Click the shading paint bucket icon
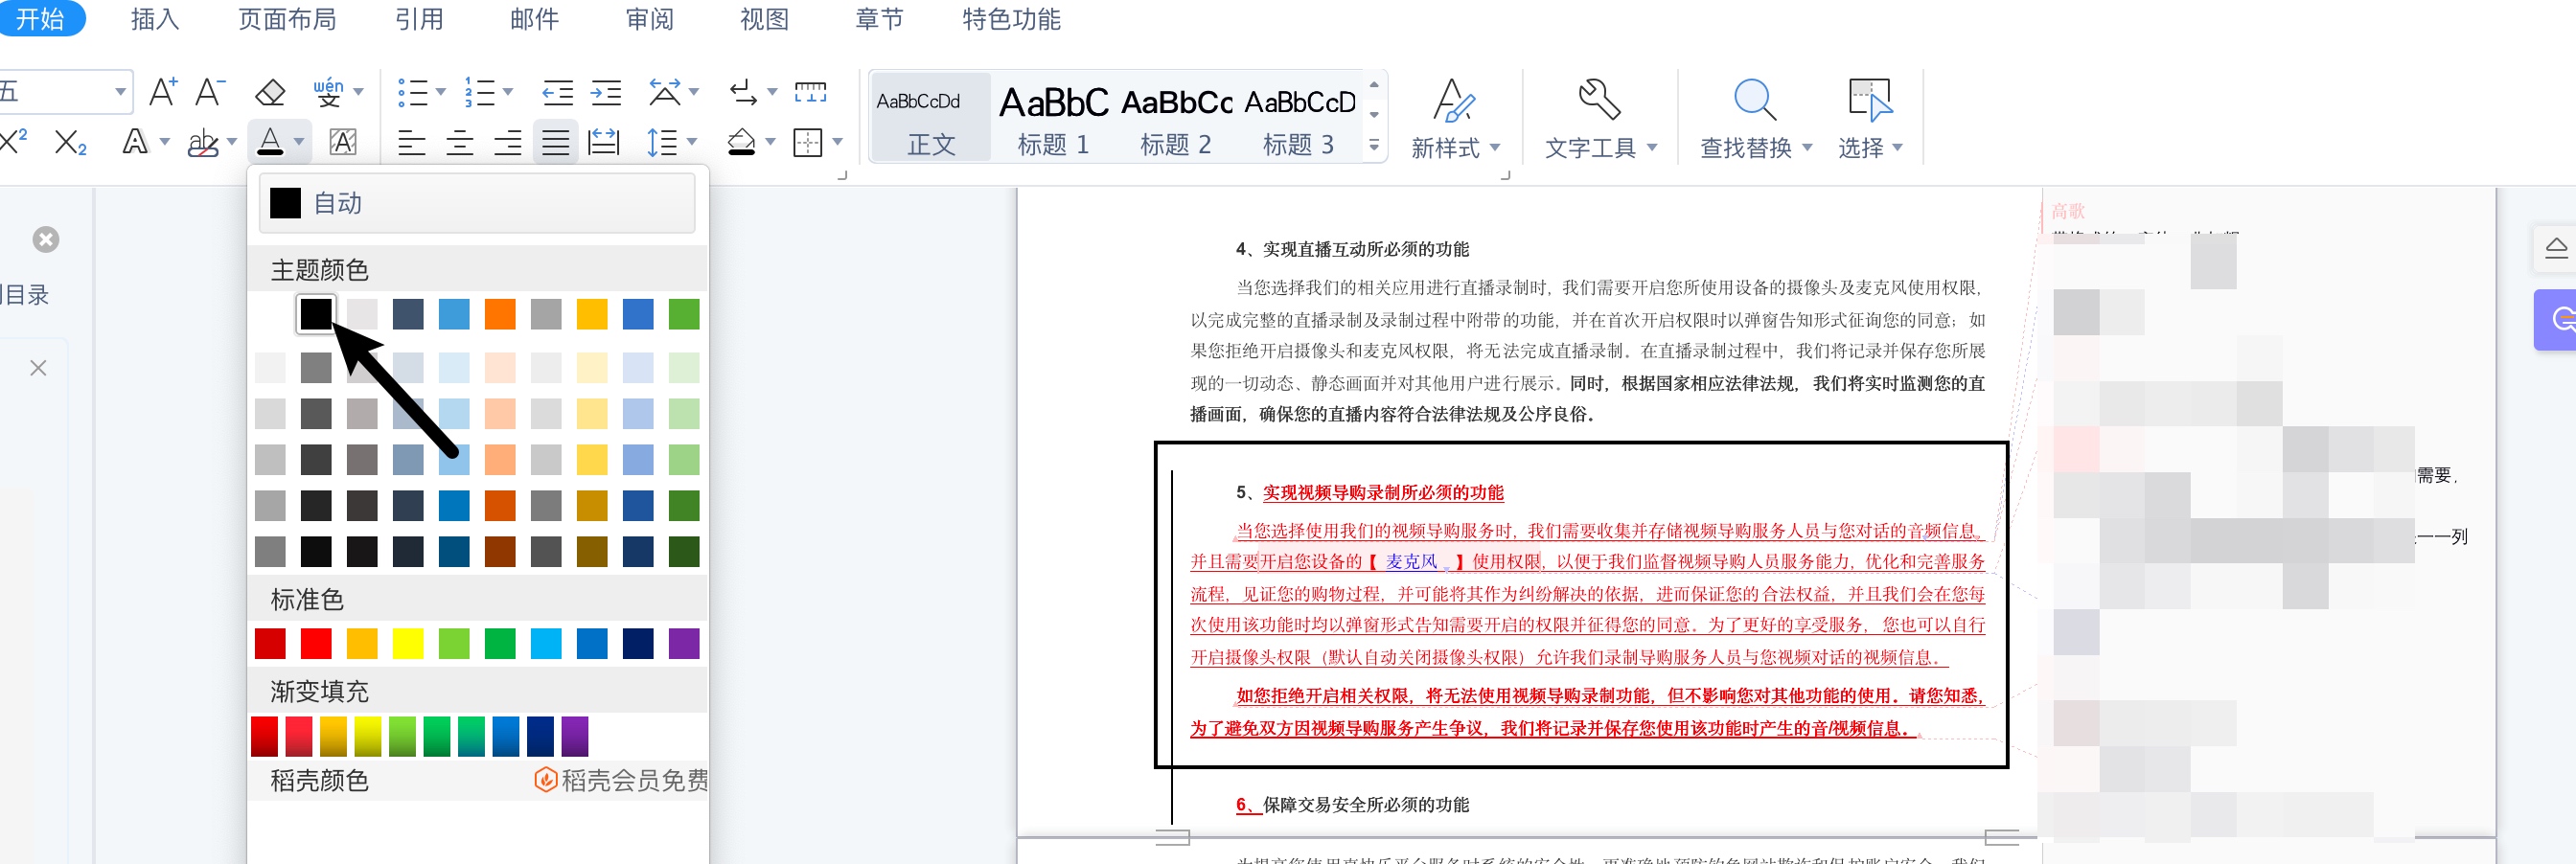Viewport: 2576px width, 864px height. click(x=741, y=142)
